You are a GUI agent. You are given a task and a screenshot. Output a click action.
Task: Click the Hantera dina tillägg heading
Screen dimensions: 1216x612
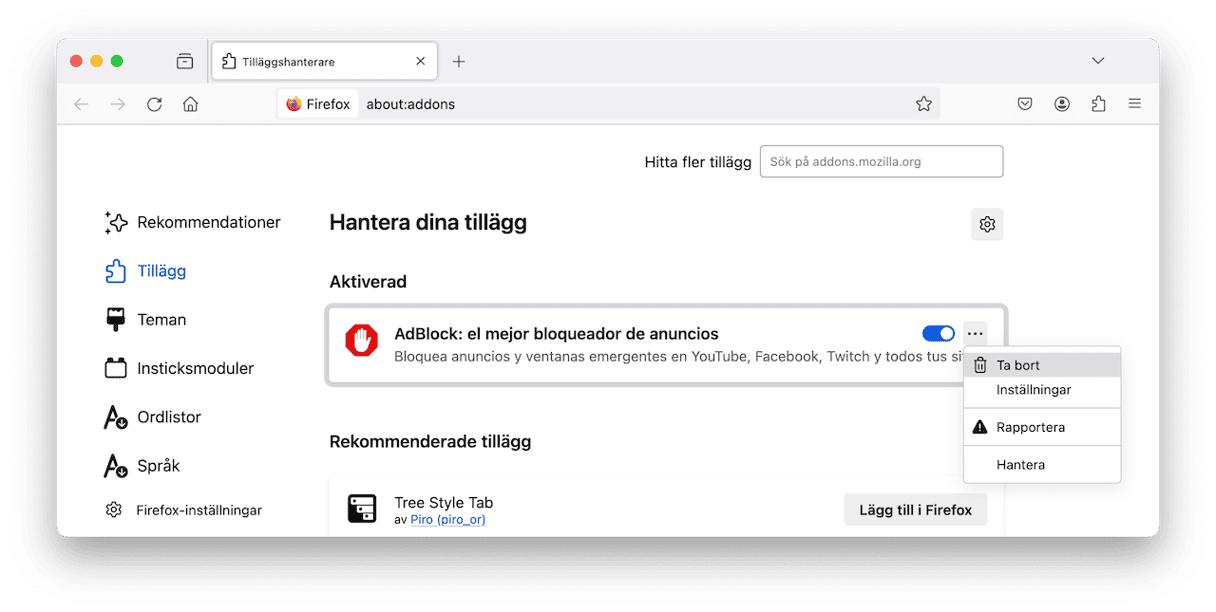click(x=428, y=223)
